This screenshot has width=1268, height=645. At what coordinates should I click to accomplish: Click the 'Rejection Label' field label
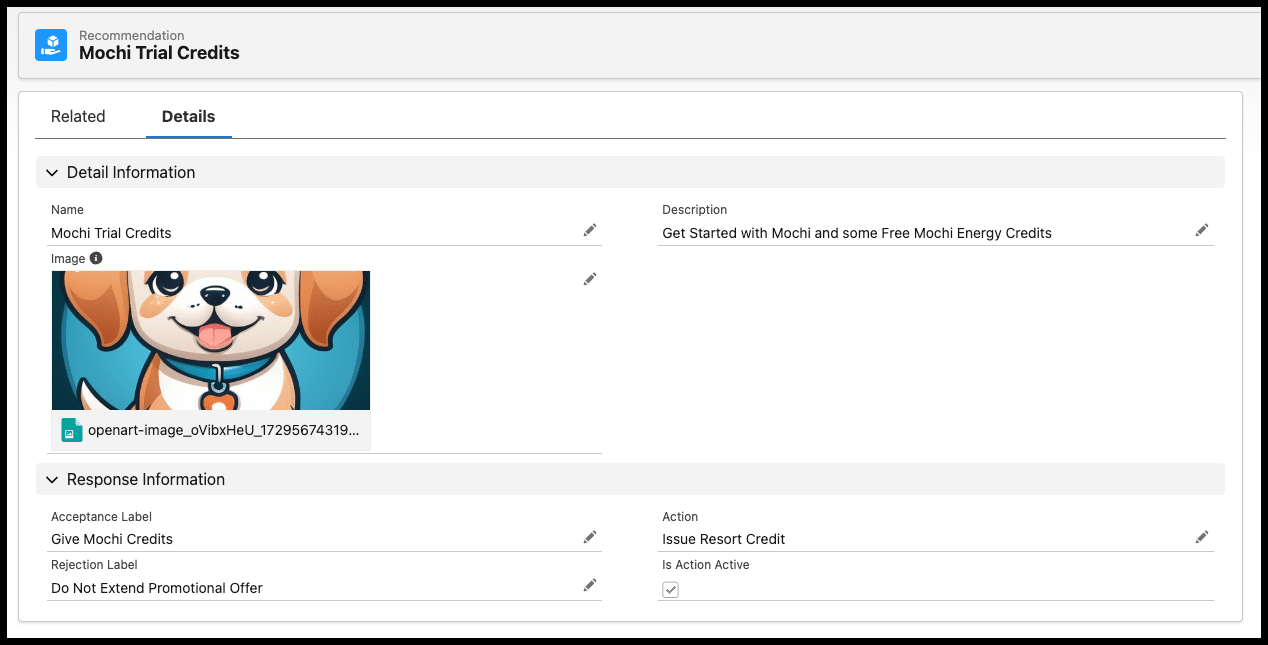pos(94,565)
